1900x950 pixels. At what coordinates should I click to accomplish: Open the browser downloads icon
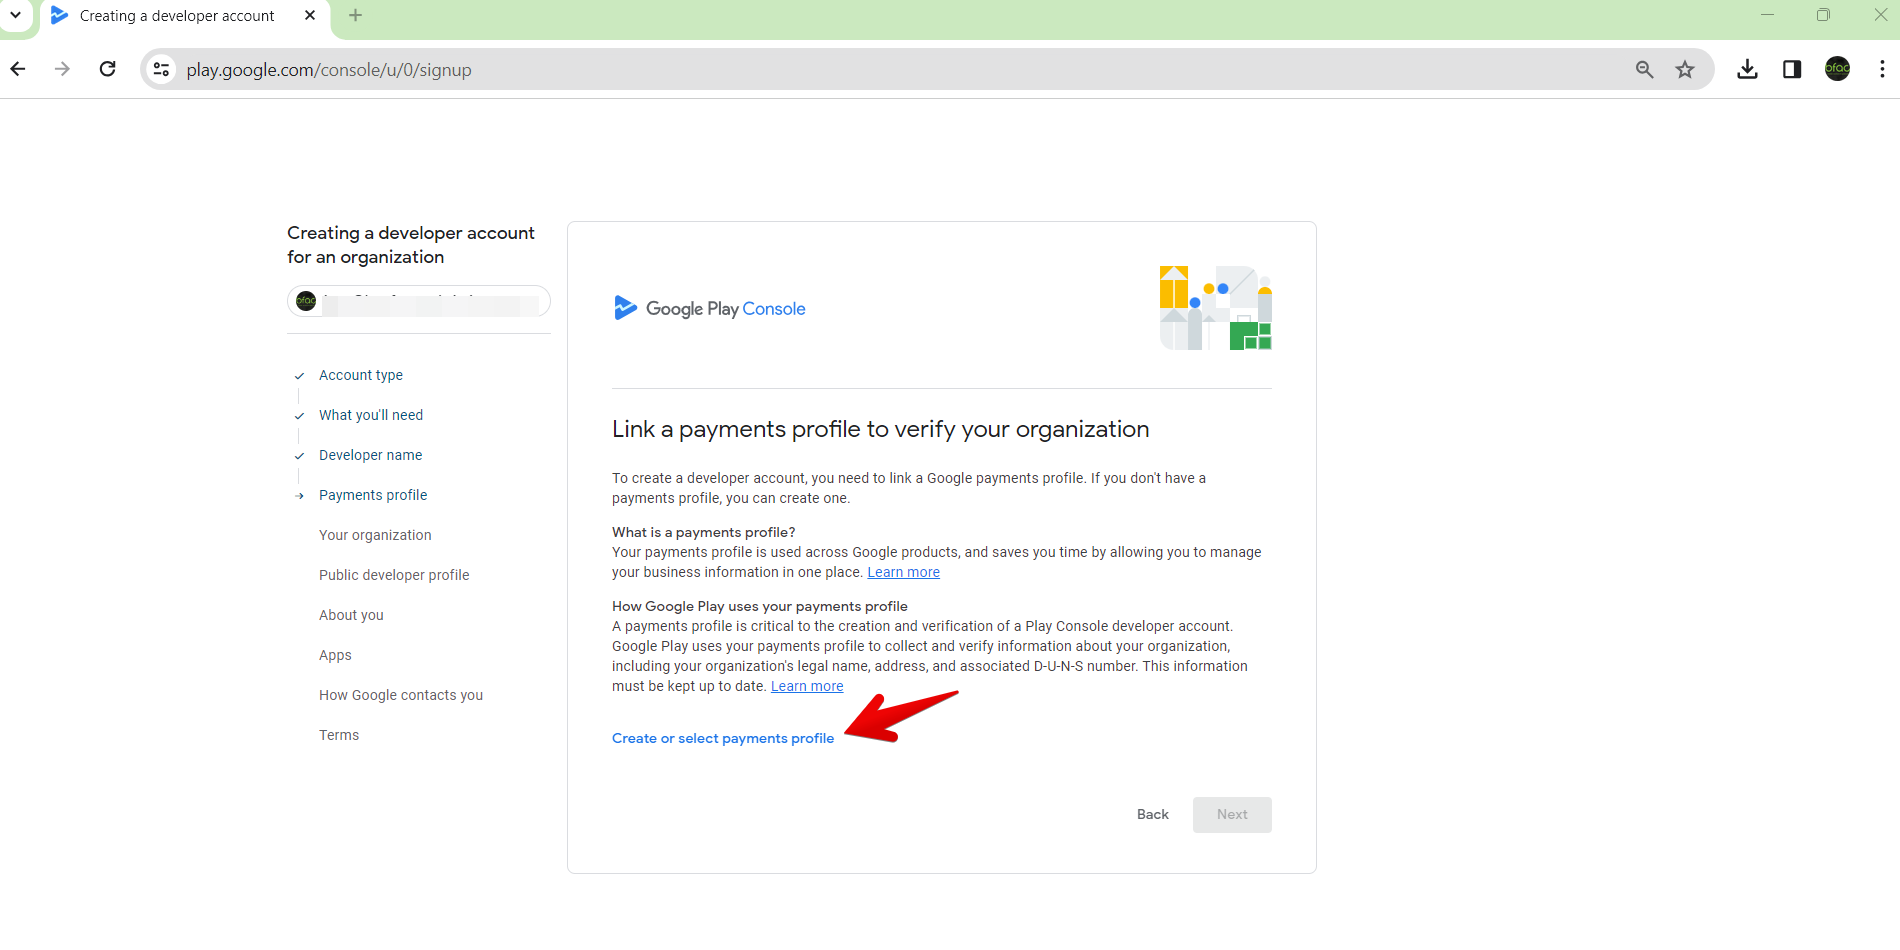click(x=1747, y=69)
